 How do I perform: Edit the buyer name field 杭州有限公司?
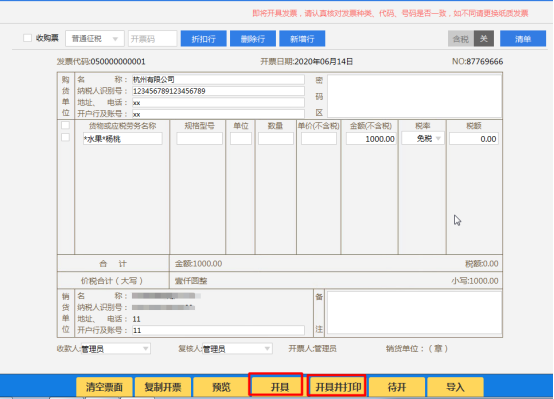tap(218, 80)
